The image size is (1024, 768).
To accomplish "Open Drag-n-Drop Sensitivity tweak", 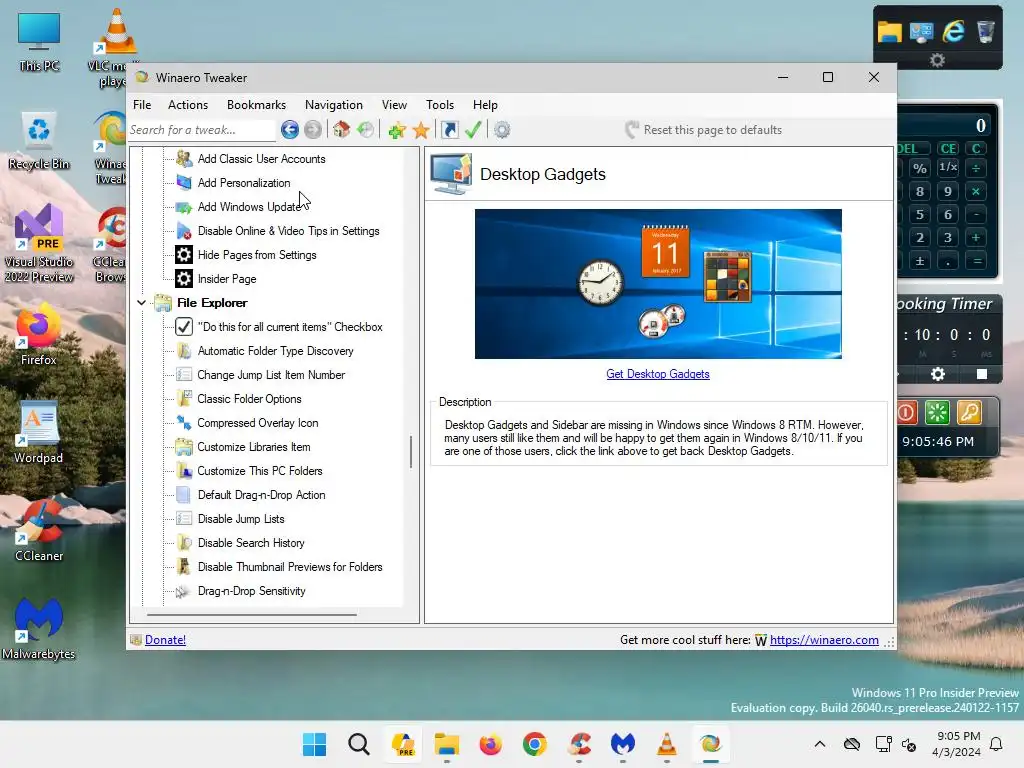I will (x=251, y=591).
